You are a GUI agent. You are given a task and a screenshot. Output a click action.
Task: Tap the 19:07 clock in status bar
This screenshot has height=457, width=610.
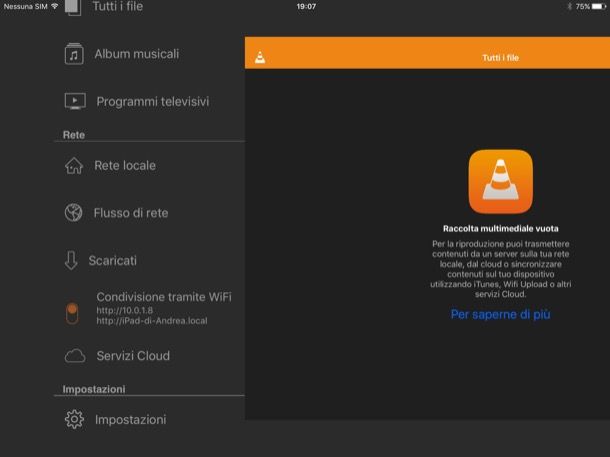point(306,6)
